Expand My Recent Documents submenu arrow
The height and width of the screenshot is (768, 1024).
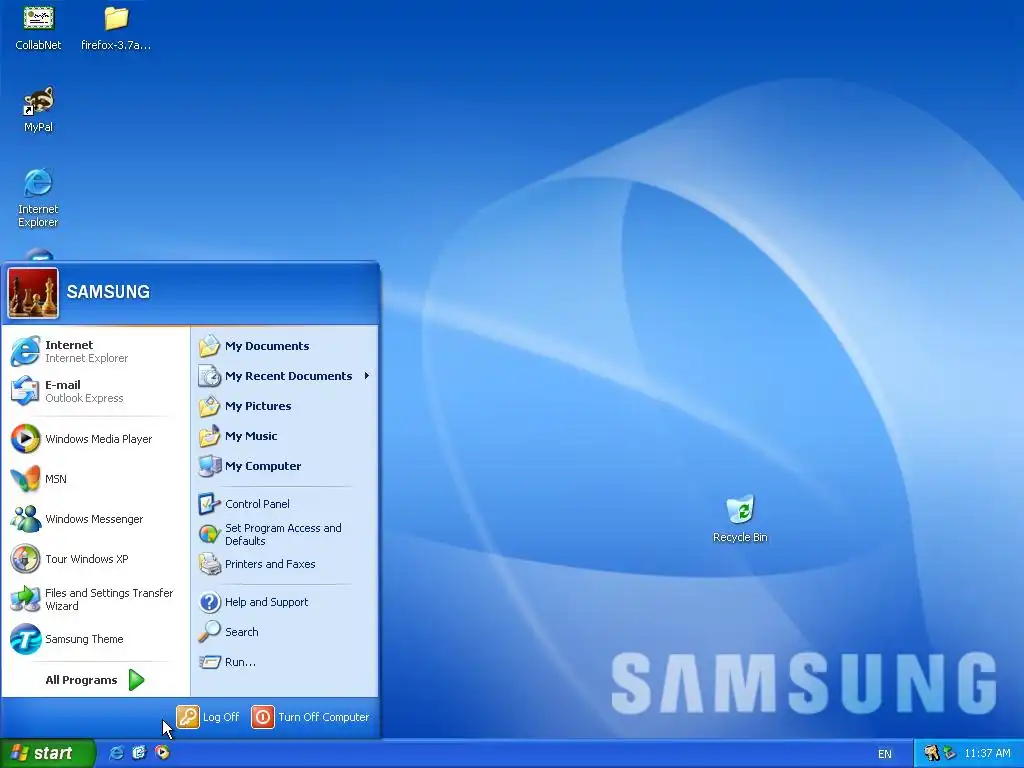click(367, 376)
